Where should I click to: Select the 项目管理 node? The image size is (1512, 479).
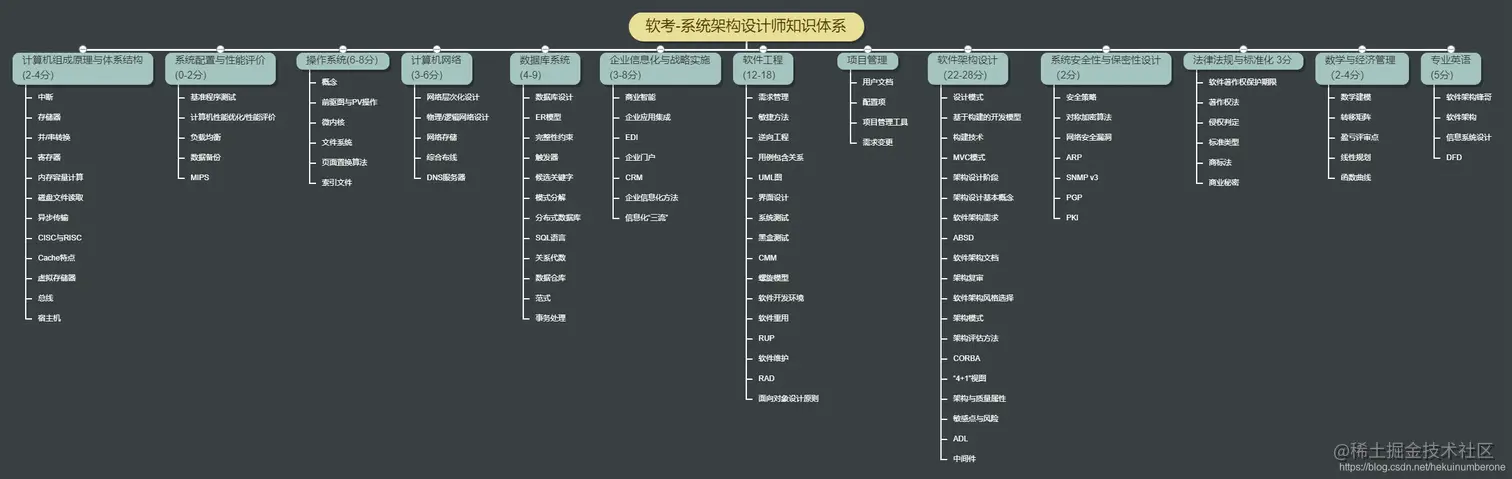coord(867,60)
